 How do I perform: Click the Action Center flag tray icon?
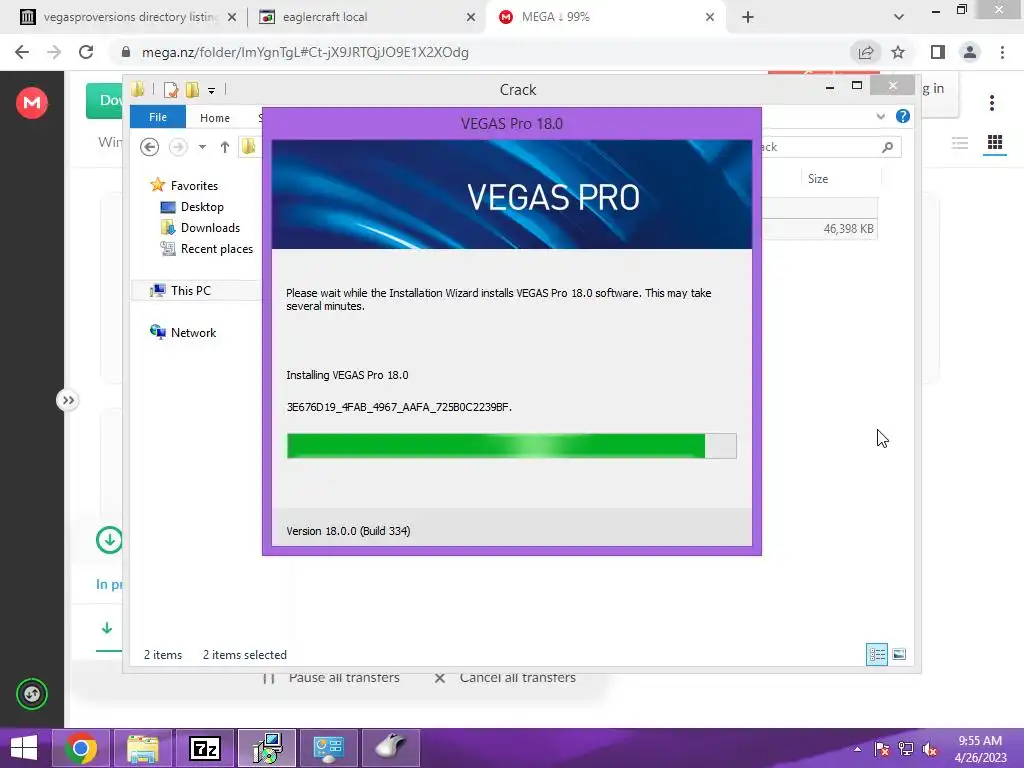[882, 749]
